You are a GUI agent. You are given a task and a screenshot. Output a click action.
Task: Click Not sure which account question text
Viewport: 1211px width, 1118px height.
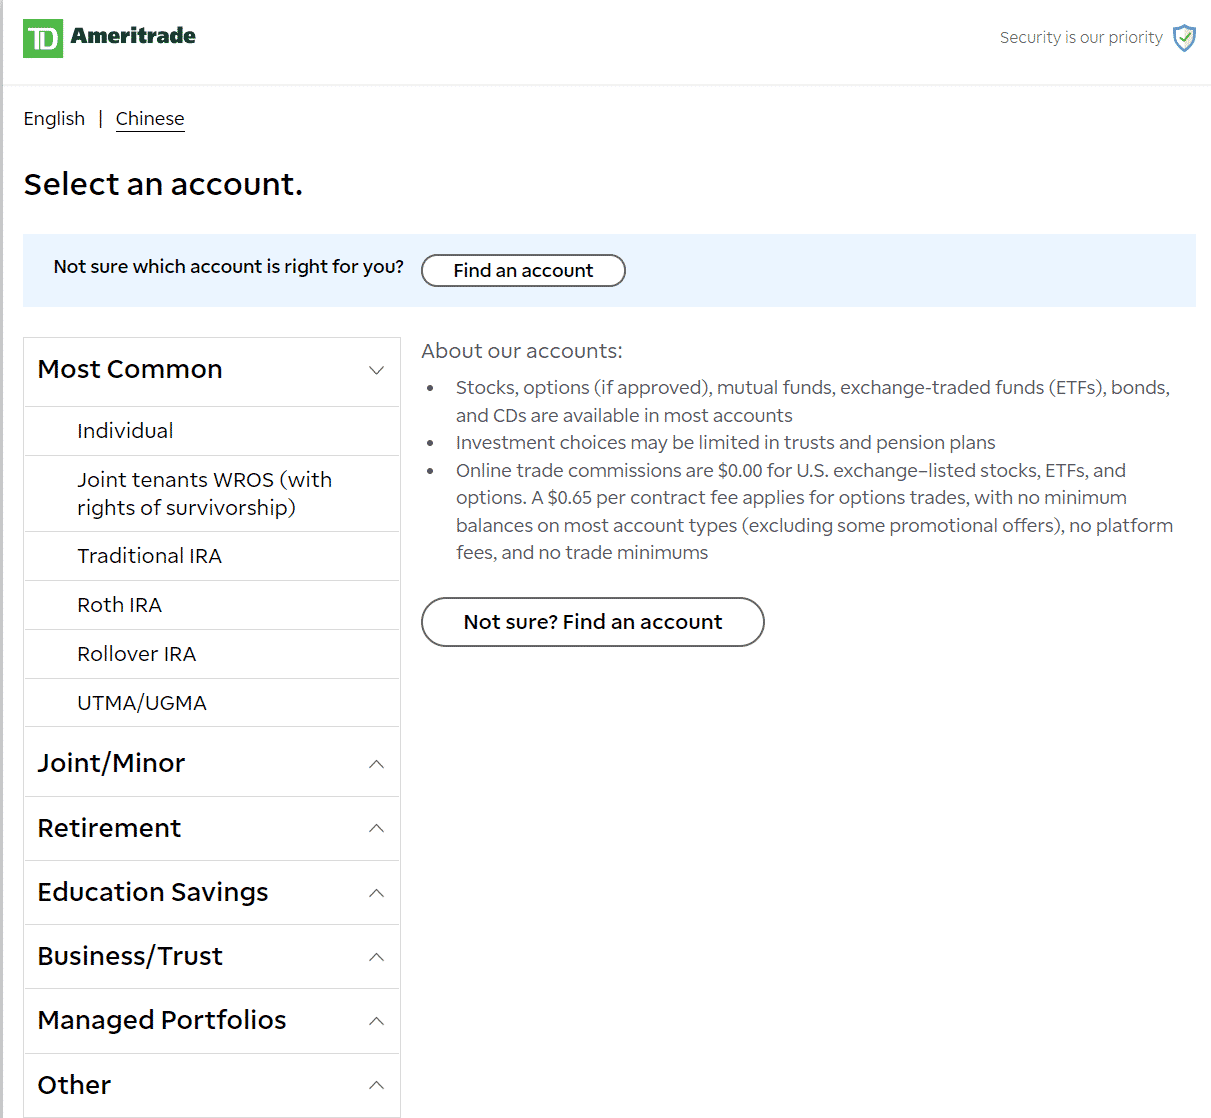tap(229, 267)
